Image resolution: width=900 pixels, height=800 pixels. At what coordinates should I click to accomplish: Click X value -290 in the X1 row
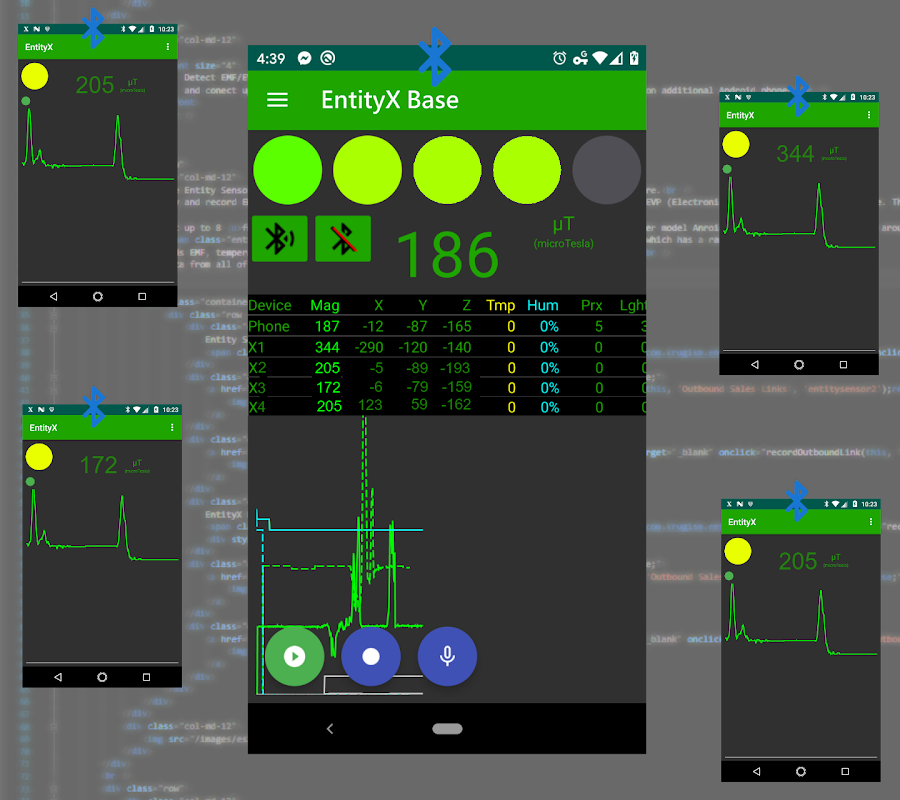[369, 347]
